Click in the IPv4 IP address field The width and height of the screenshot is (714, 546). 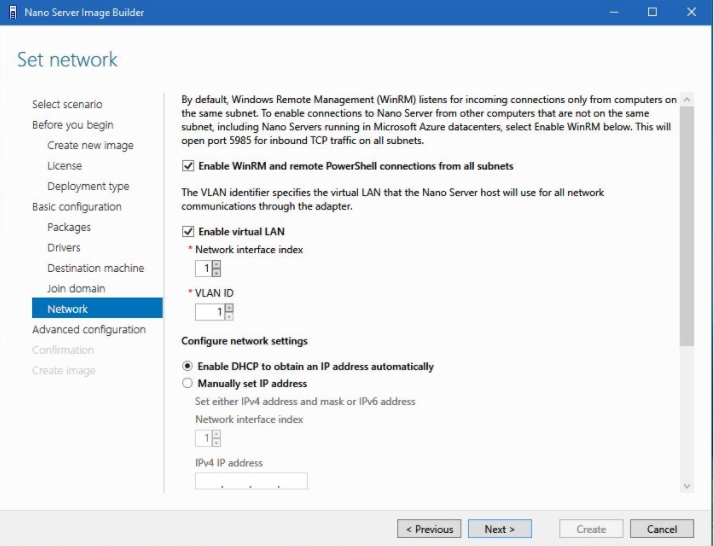pos(251,482)
